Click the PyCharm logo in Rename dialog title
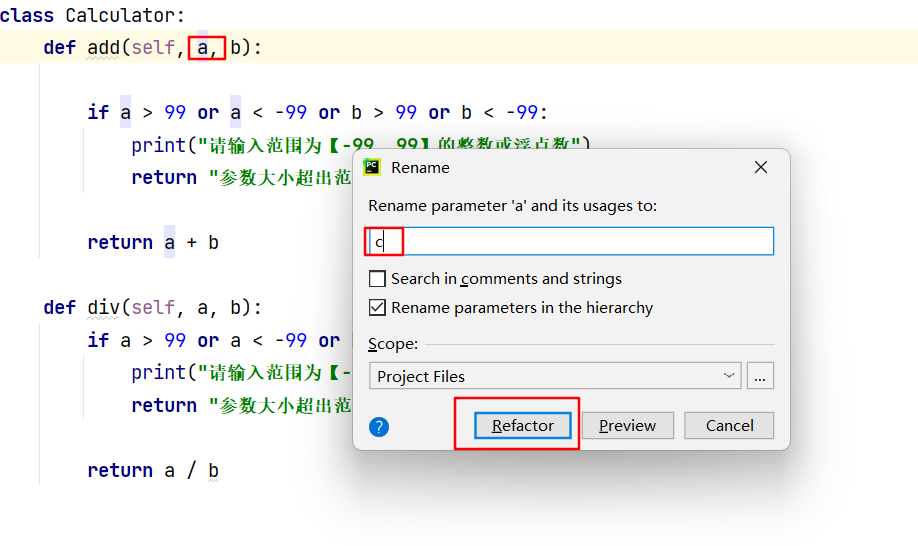The width and height of the screenshot is (918, 546). [x=372, y=167]
